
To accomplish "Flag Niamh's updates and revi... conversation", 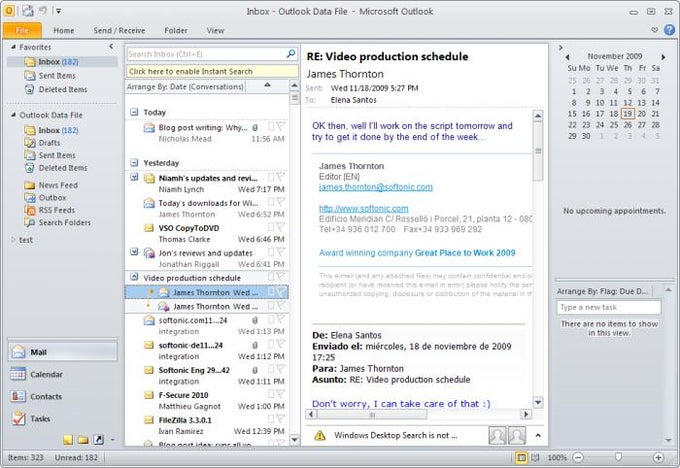I will click(x=281, y=177).
